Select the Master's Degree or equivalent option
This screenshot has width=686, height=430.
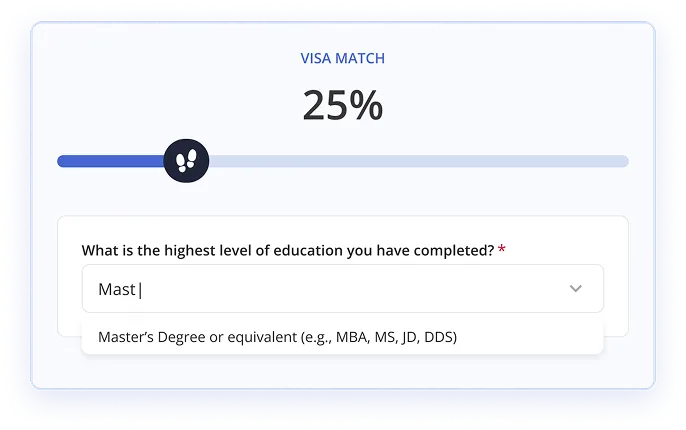(277, 337)
